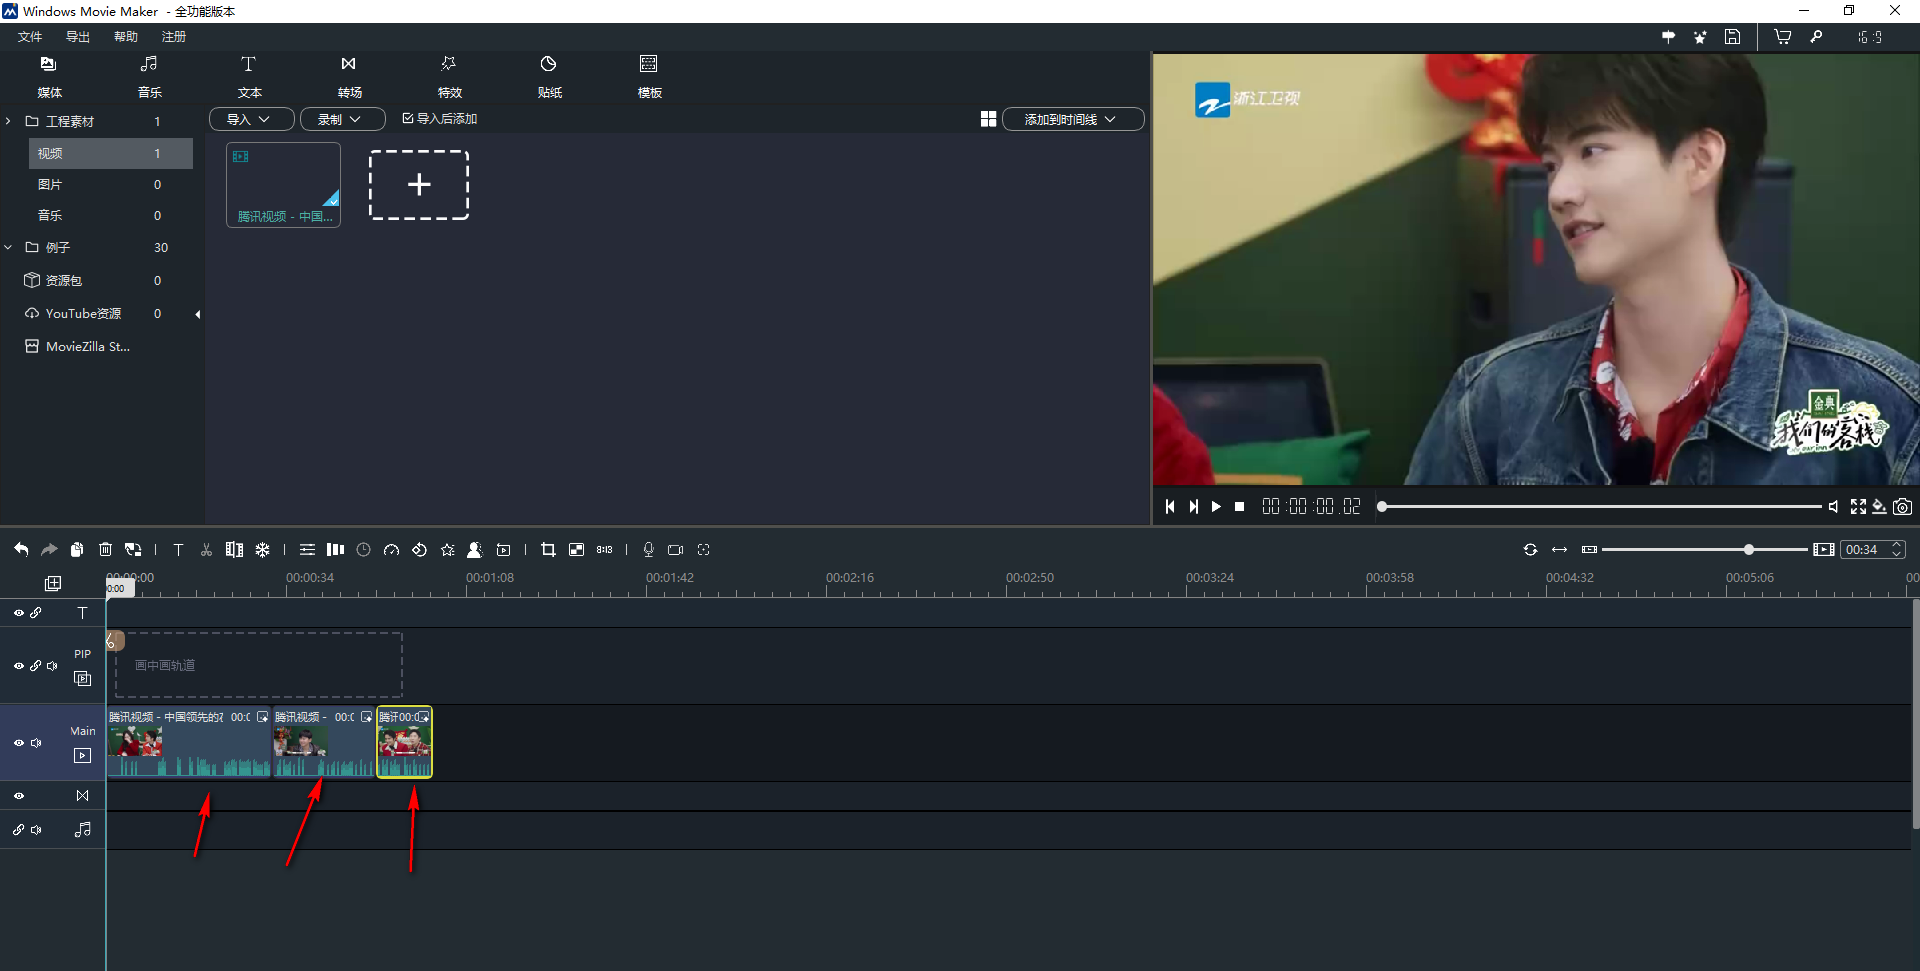Open the 转场 transitions panel
Viewport: 1920px width, 971px height.
[349, 76]
